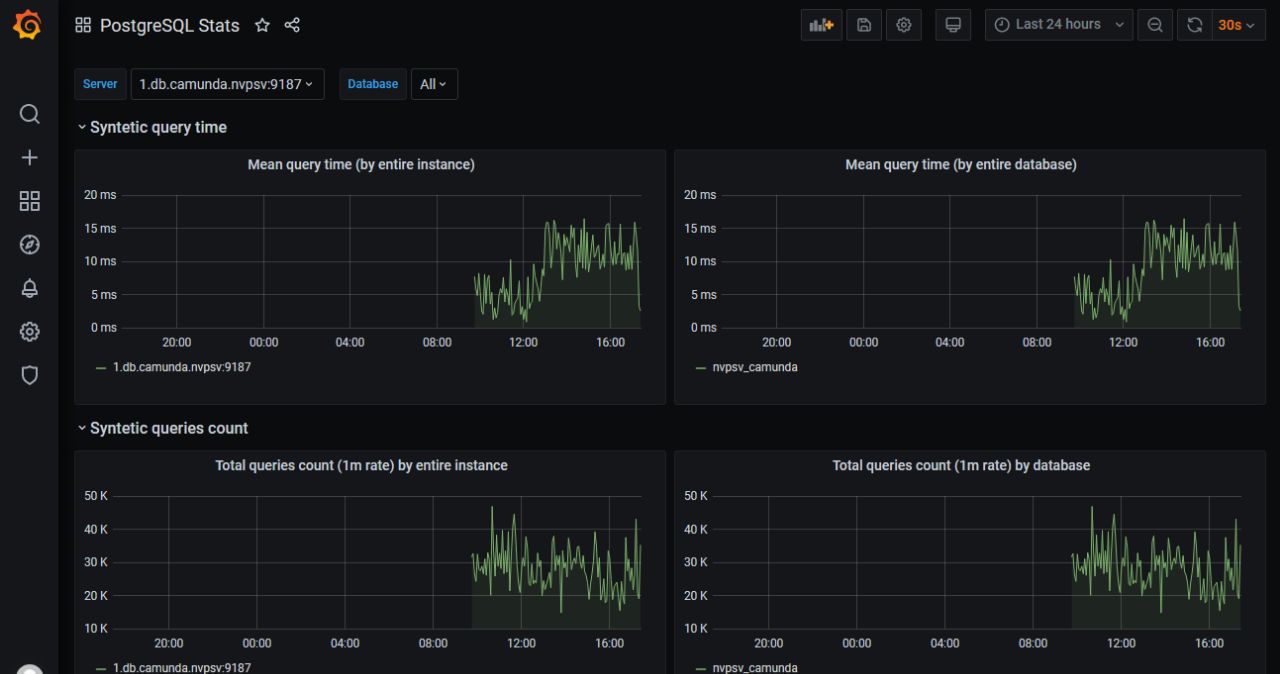This screenshot has width=1280, height=674.
Task: Collapse the Syntetic query time row
Action: 152,127
